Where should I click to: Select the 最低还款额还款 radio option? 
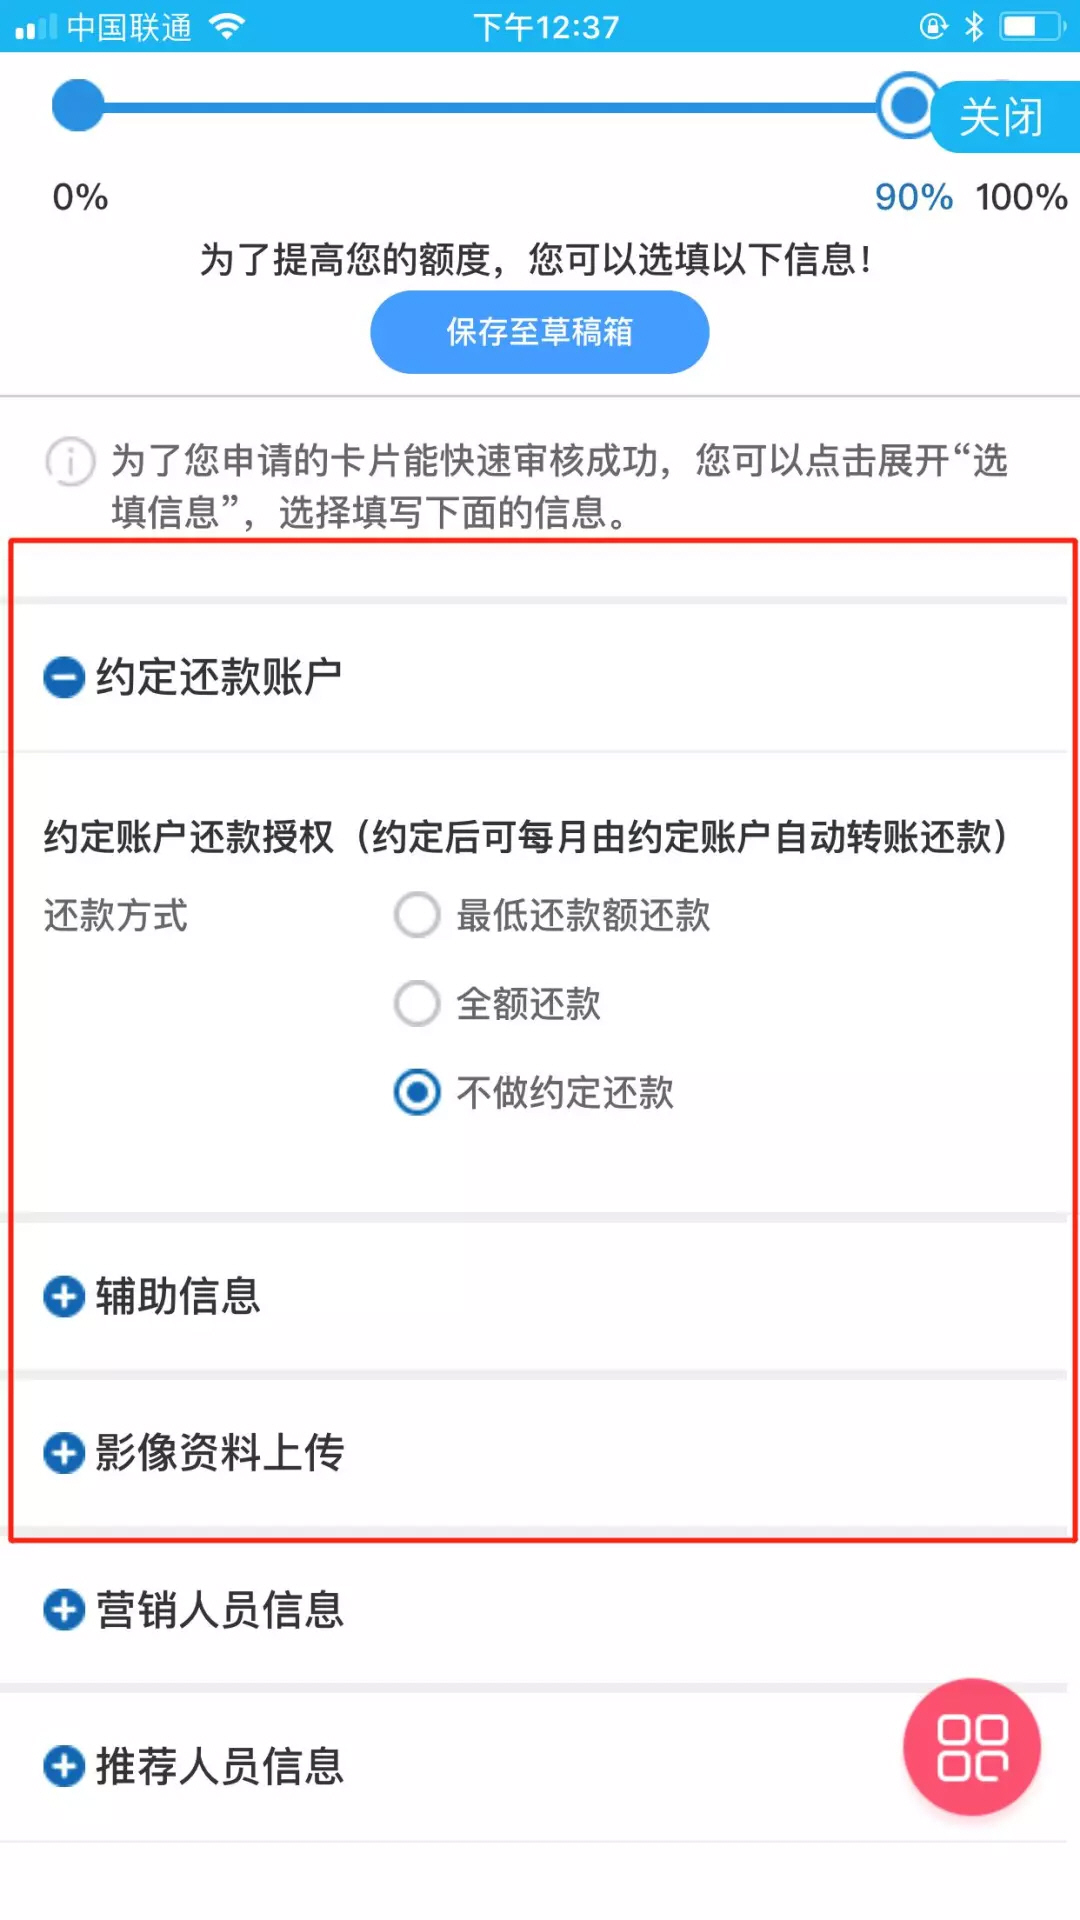[x=417, y=914]
